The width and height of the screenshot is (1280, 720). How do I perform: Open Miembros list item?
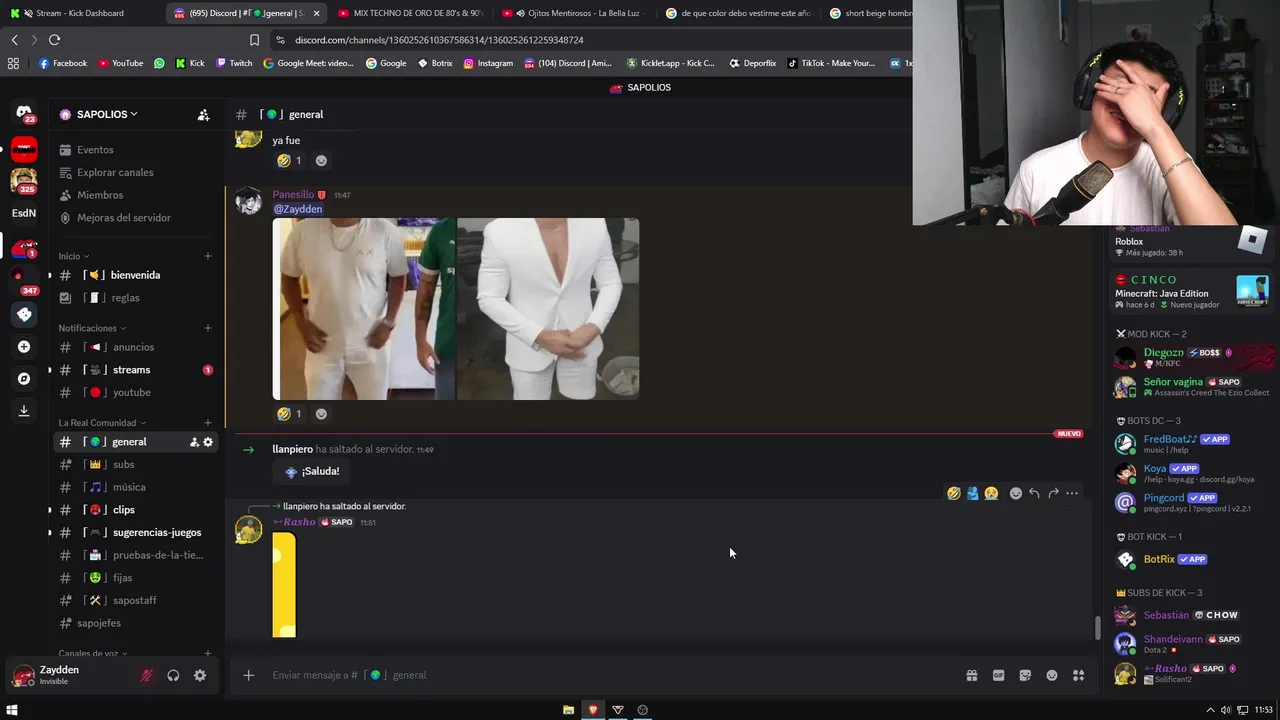click(138, 195)
